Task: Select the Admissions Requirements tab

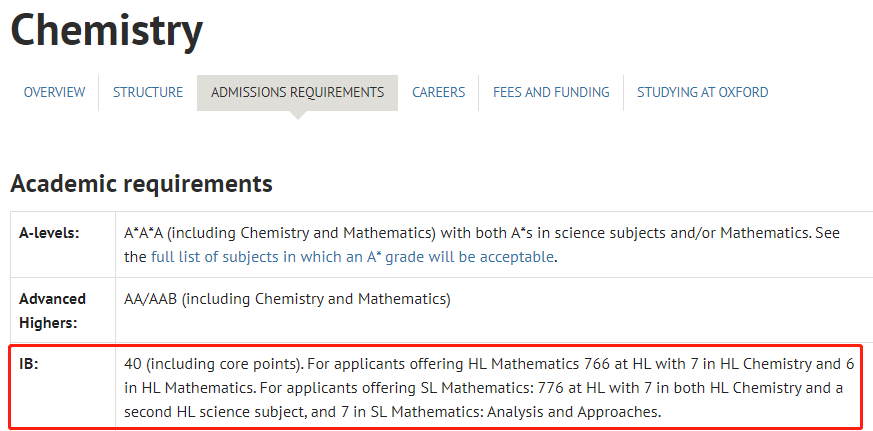Action: pos(297,92)
